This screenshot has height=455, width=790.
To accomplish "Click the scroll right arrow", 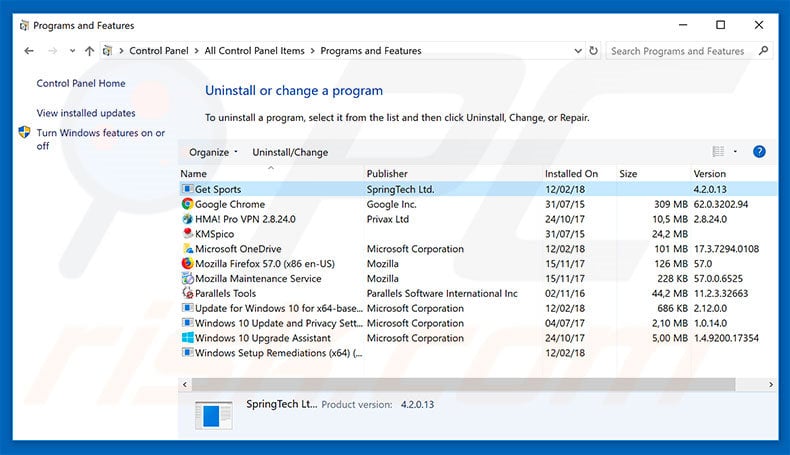I will coord(771,384).
